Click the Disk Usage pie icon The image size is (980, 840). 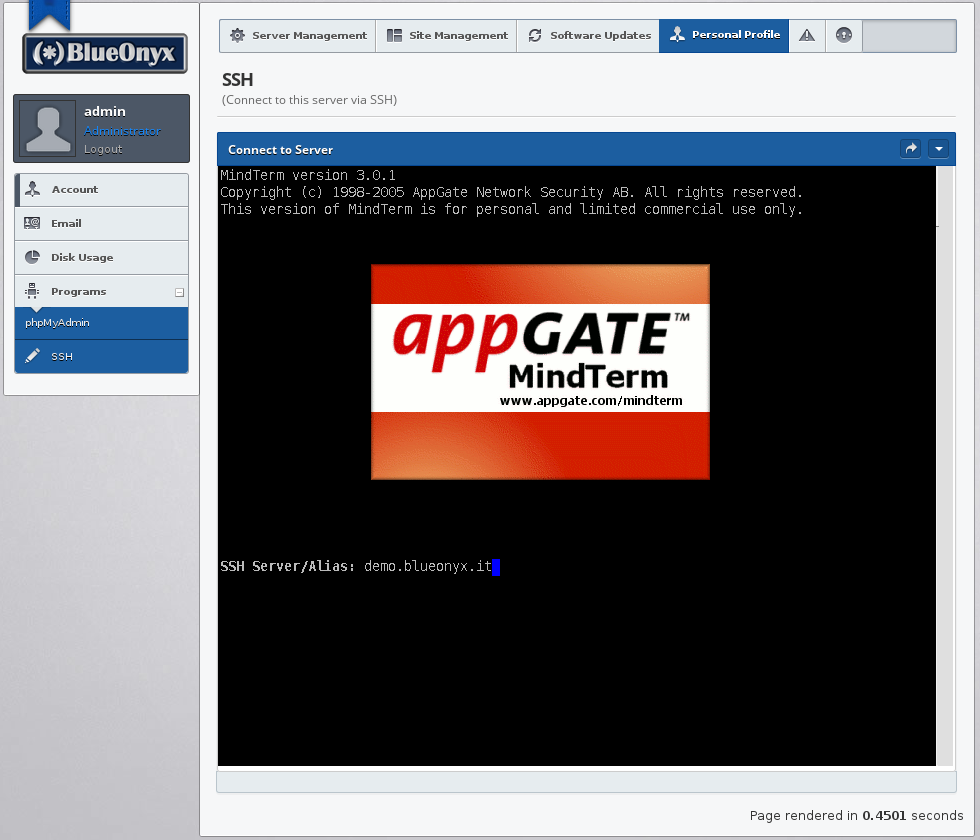click(x=32, y=257)
